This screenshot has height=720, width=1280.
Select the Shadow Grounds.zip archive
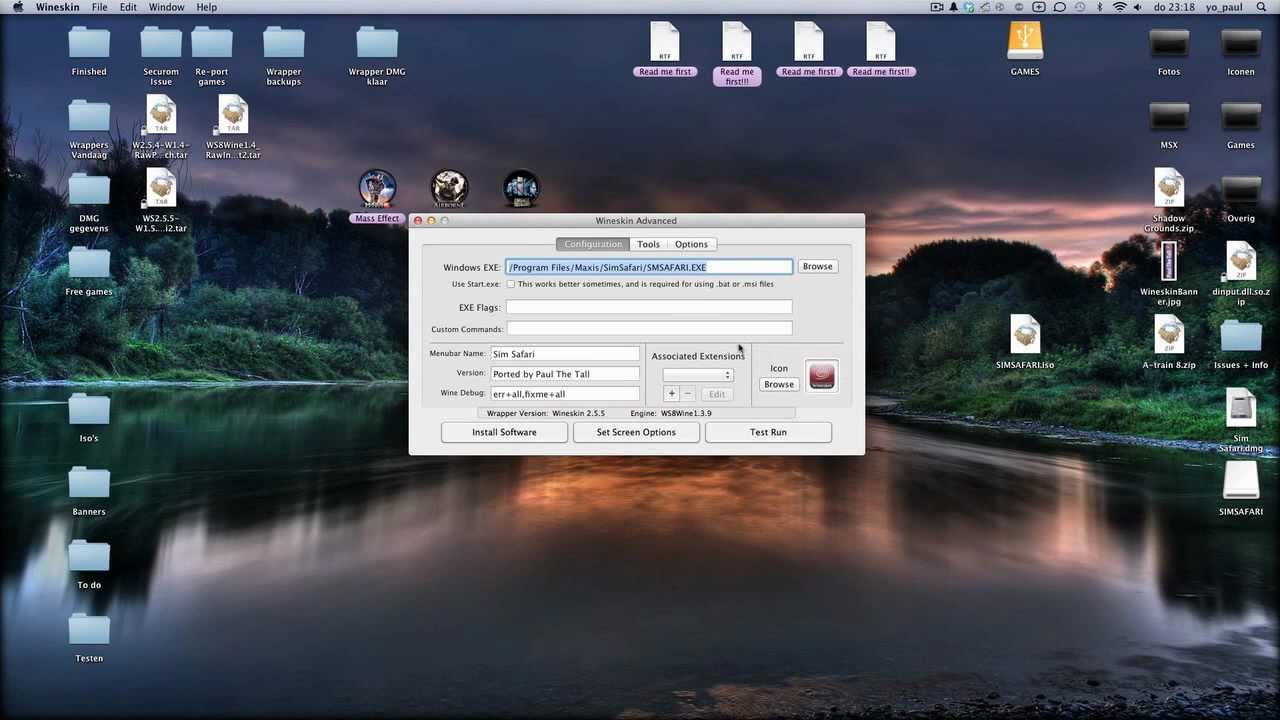pos(1169,188)
